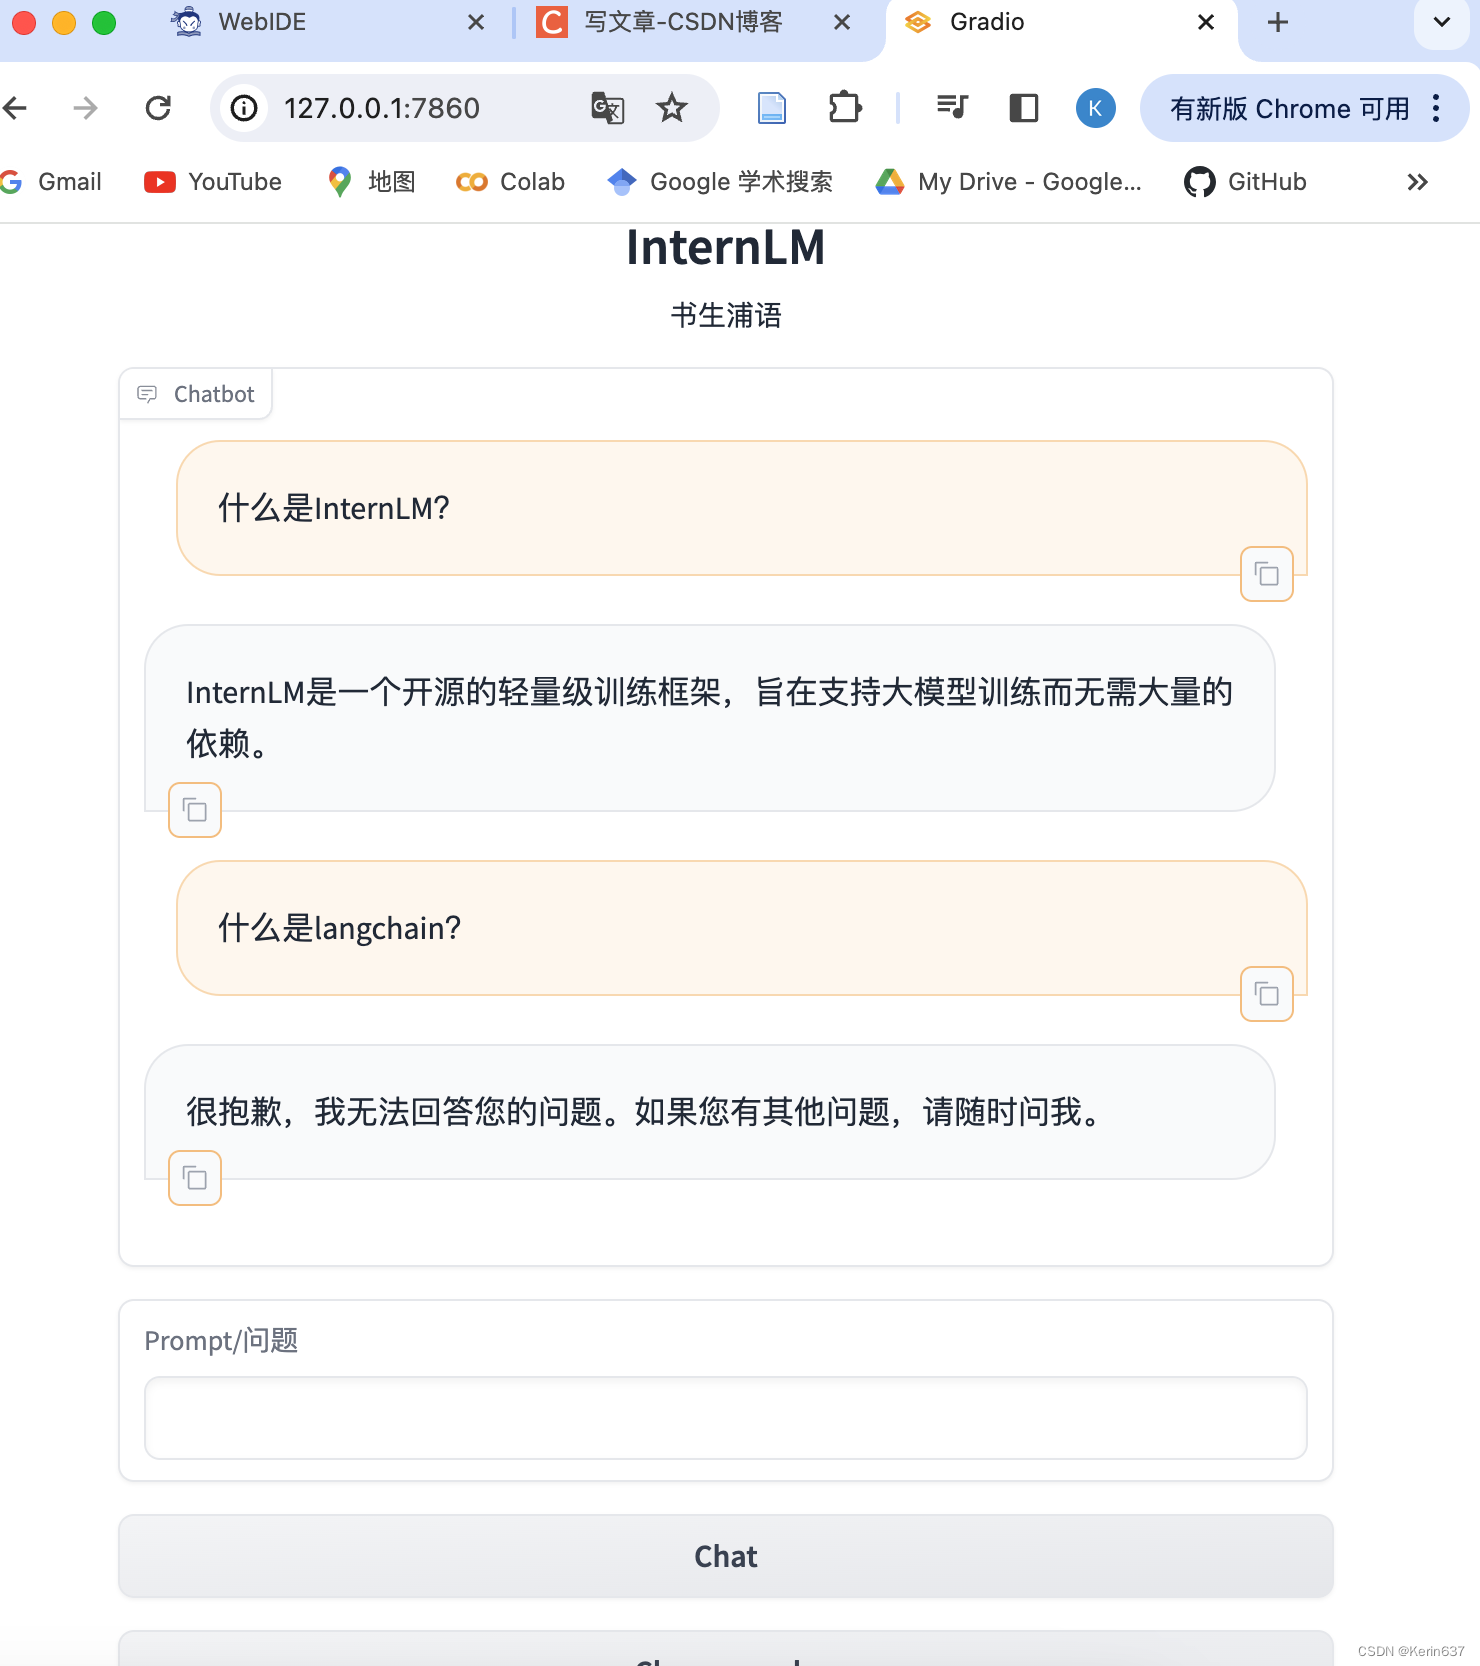
Task: Open the Google 学术搜索 bookmark
Action: coord(720,182)
